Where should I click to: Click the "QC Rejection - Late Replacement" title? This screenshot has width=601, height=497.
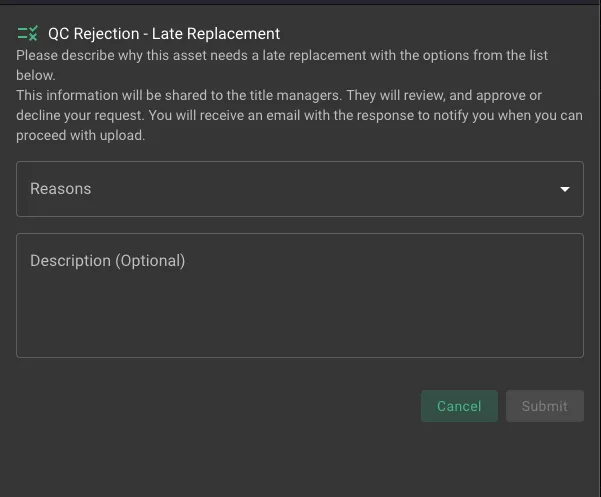point(164,34)
